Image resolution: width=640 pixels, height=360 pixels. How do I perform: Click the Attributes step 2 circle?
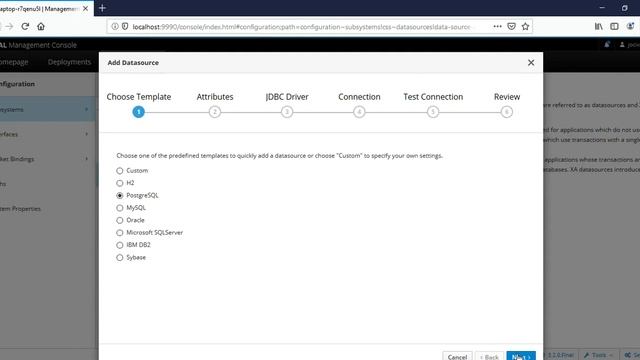(x=215, y=112)
